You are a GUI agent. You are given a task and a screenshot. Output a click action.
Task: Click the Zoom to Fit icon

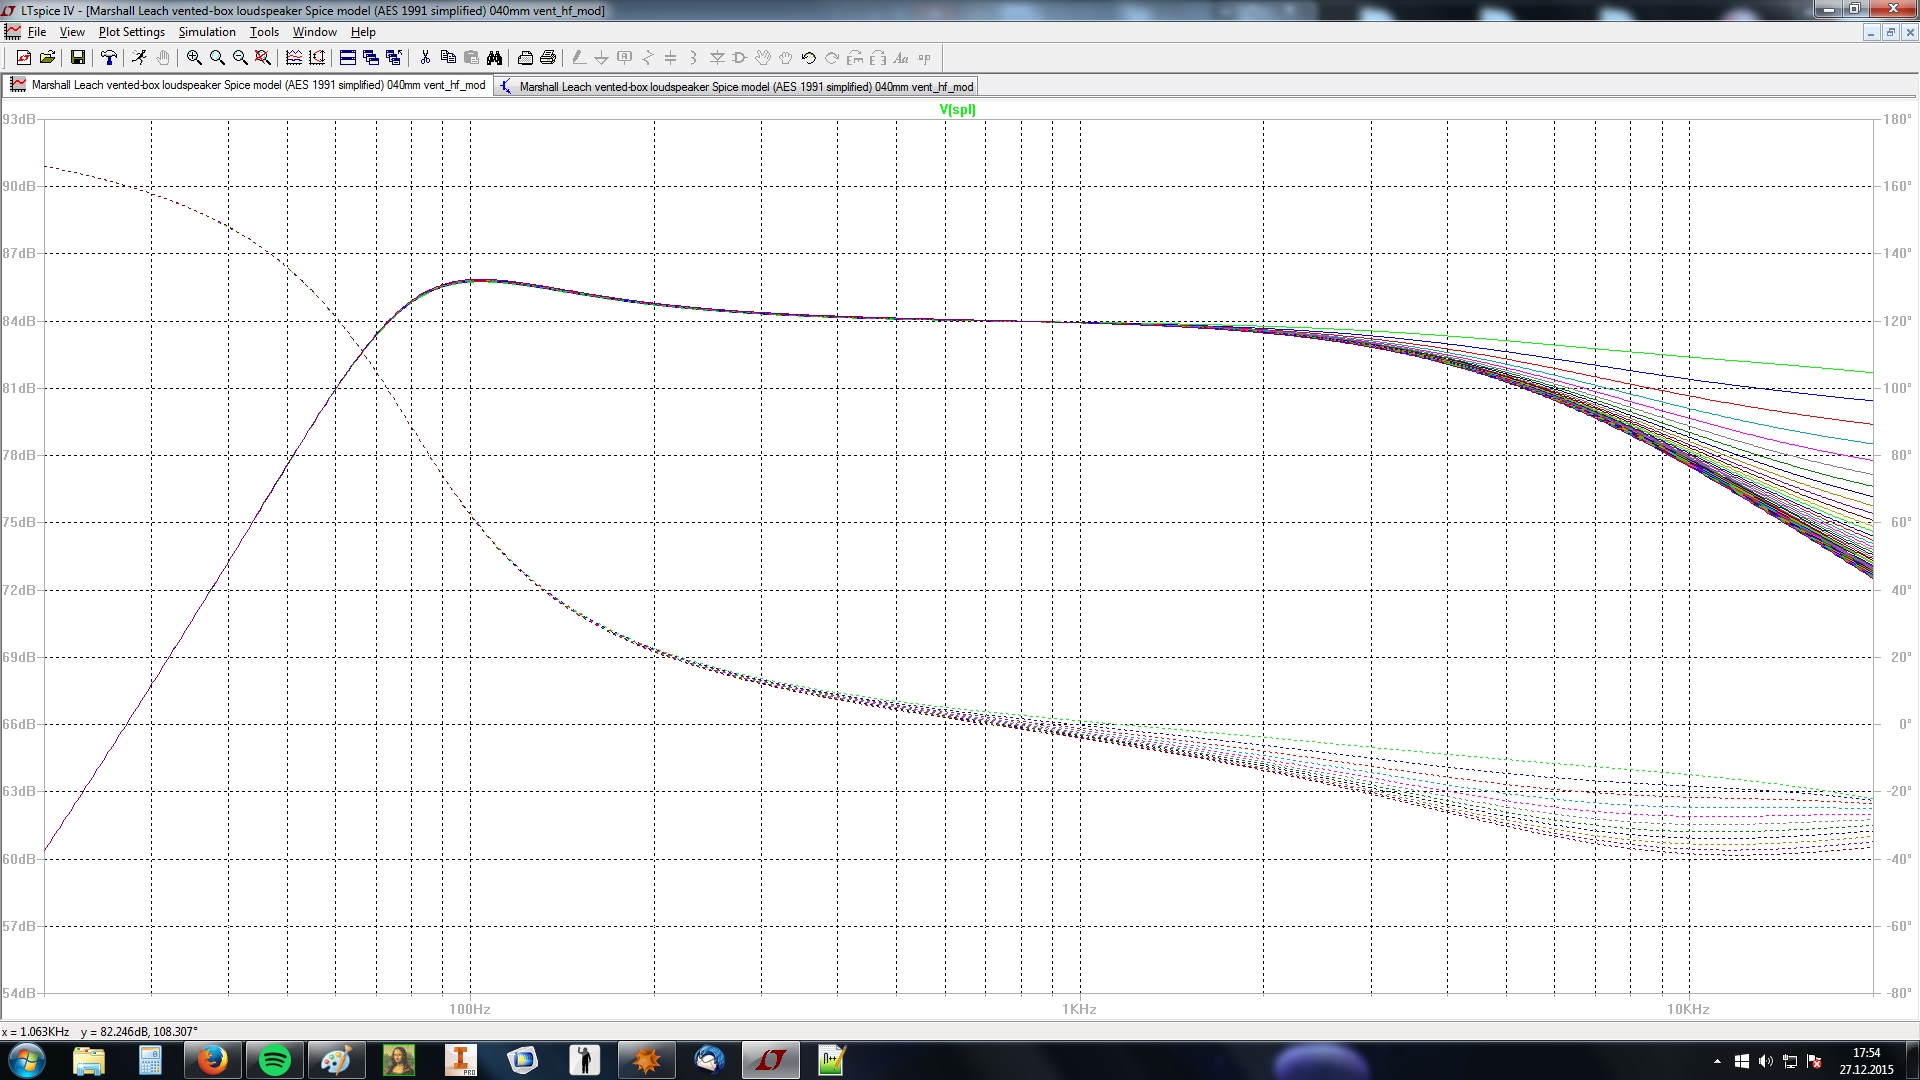pos(263,58)
